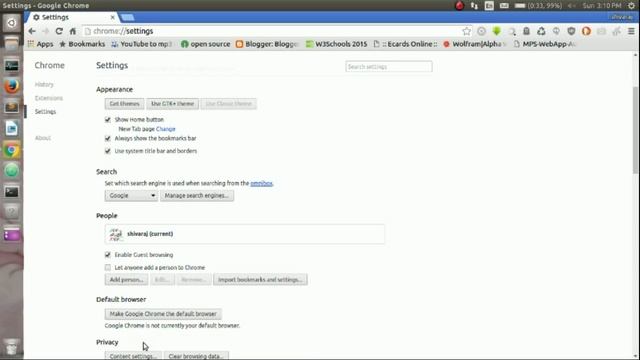640x360 pixels.
Task: Select the shivaraj (current) profile row
Action: pyautogui.click(x=244, y=234)
